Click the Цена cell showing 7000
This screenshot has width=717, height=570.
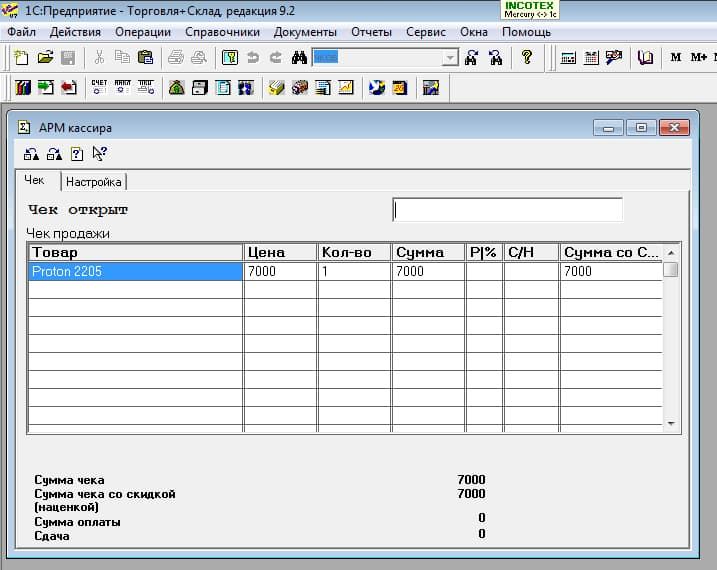click(280, 272)
